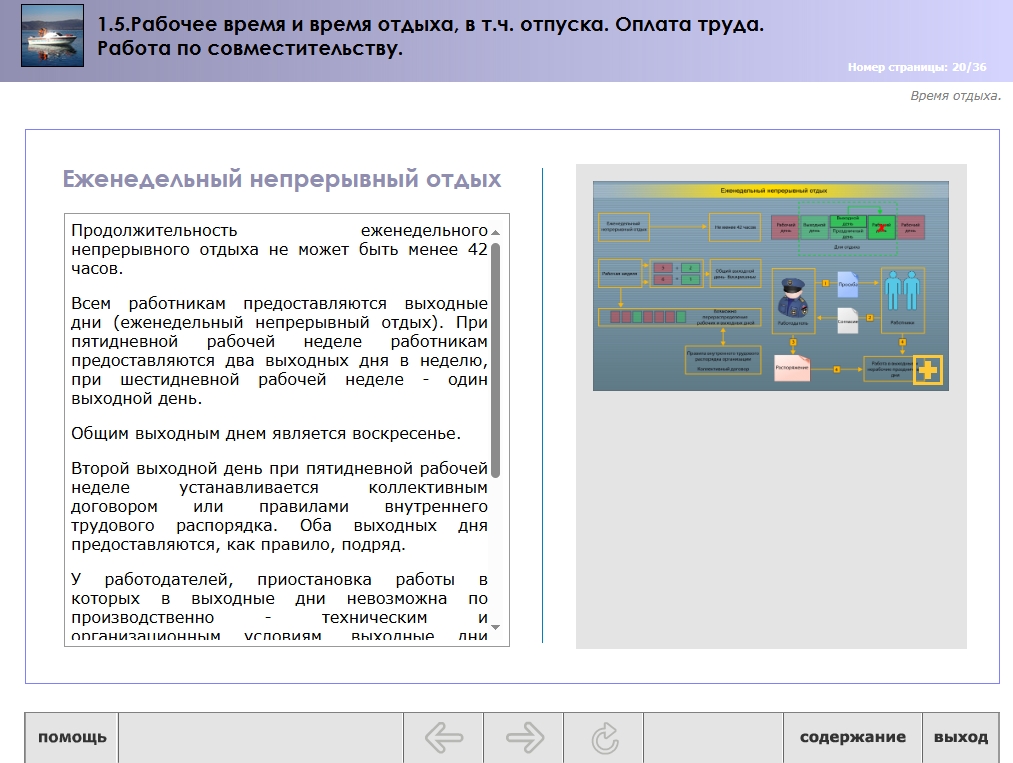Click the paragraph starting 'Второй выходной день'
The height and width of the screenshot is (763, 1013).
(x=279, y=507)
